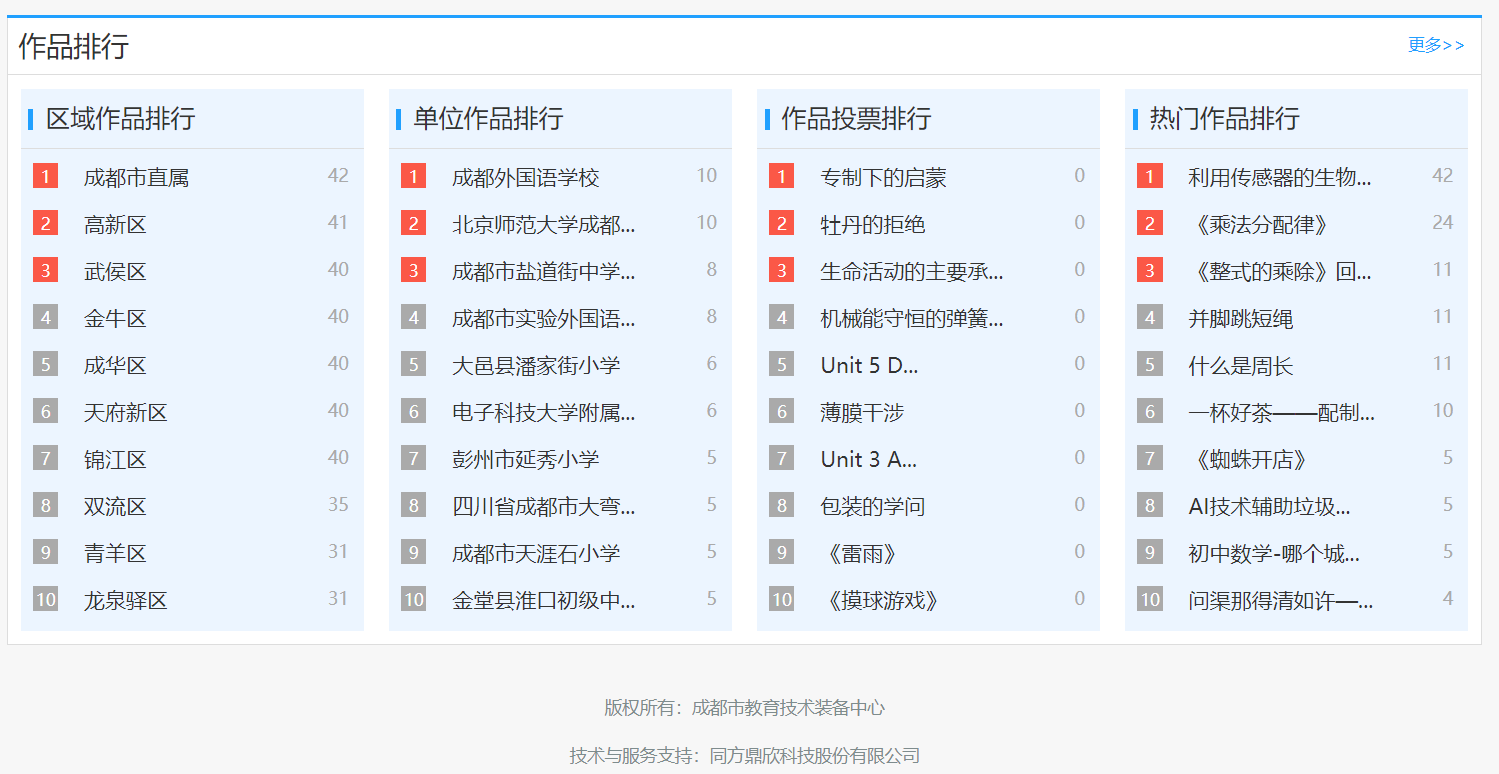Click the rank 9 badge beside 《雷雨》
Image resolution: width=1499 pixels, height=774 pixels.
pyautogui.click(x=781, y=553)
